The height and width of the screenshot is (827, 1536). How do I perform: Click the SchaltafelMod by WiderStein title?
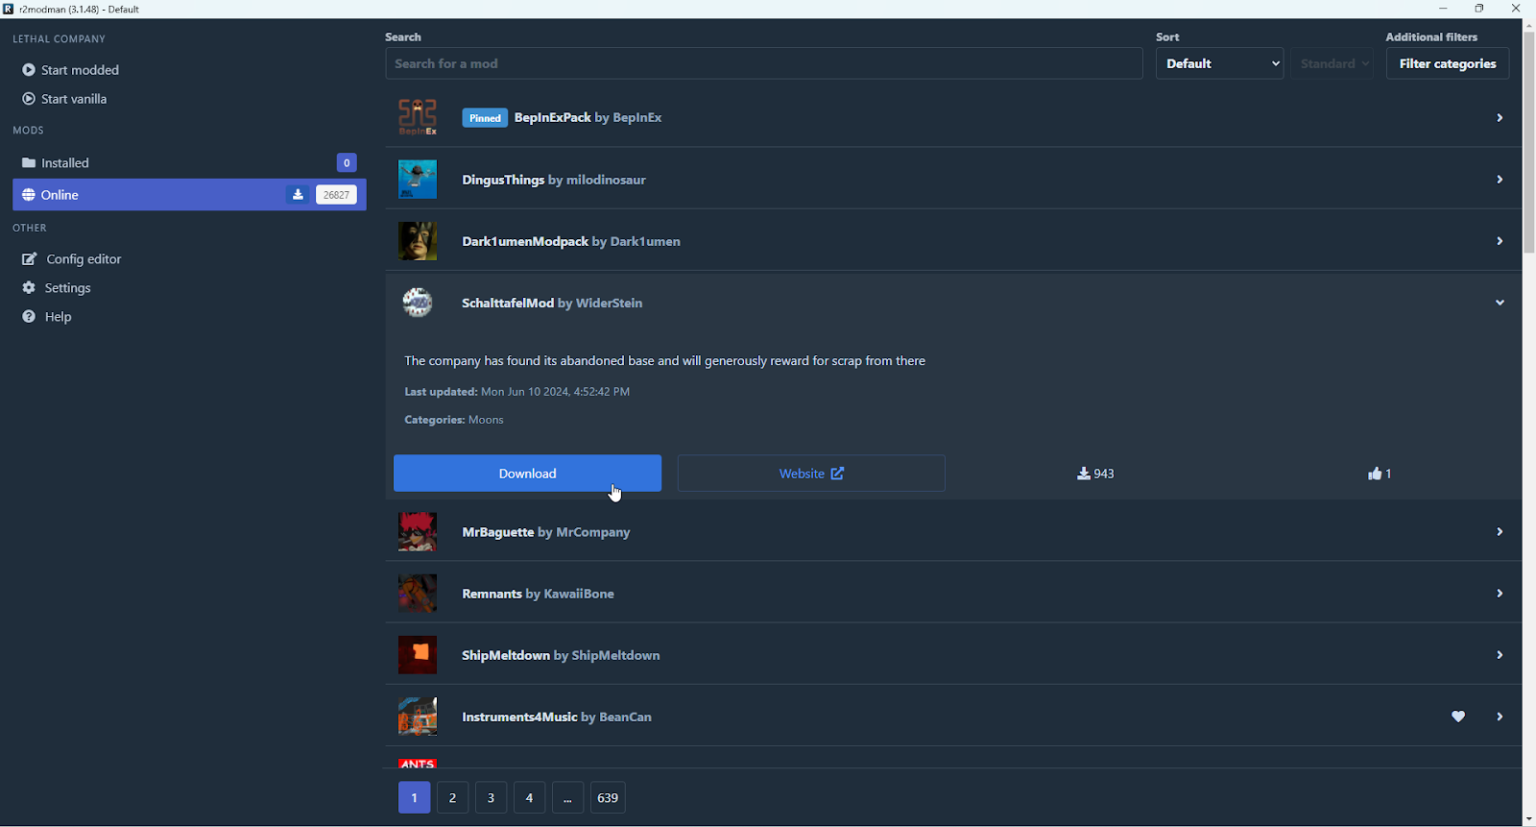click(x=552, y=303)
